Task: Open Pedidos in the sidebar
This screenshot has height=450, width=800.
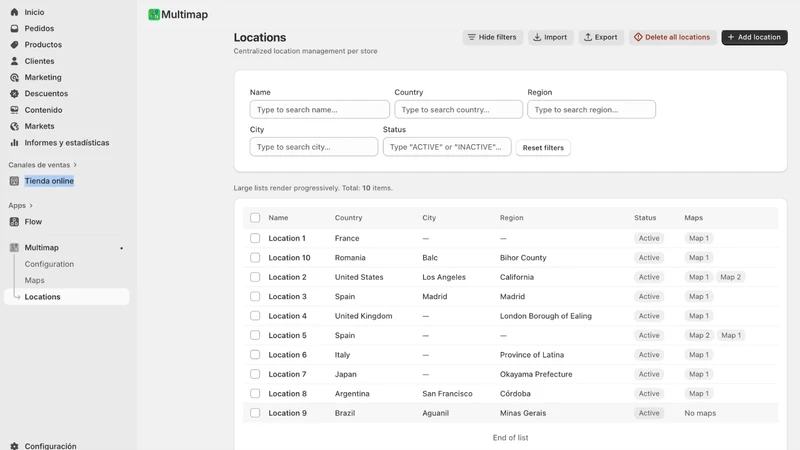Action: (x=39, y=28)
